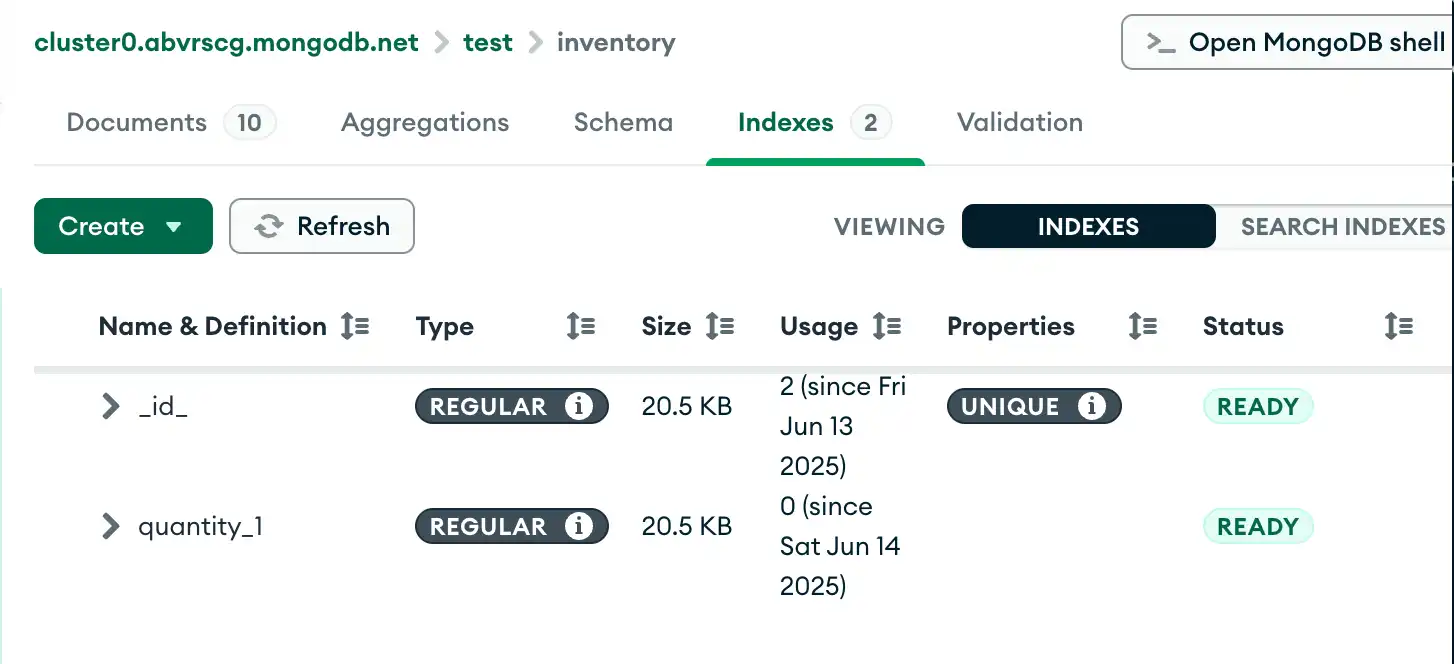Sort indexes by Size column icon
Screen dimensions: 1454x664
(720, 326)
